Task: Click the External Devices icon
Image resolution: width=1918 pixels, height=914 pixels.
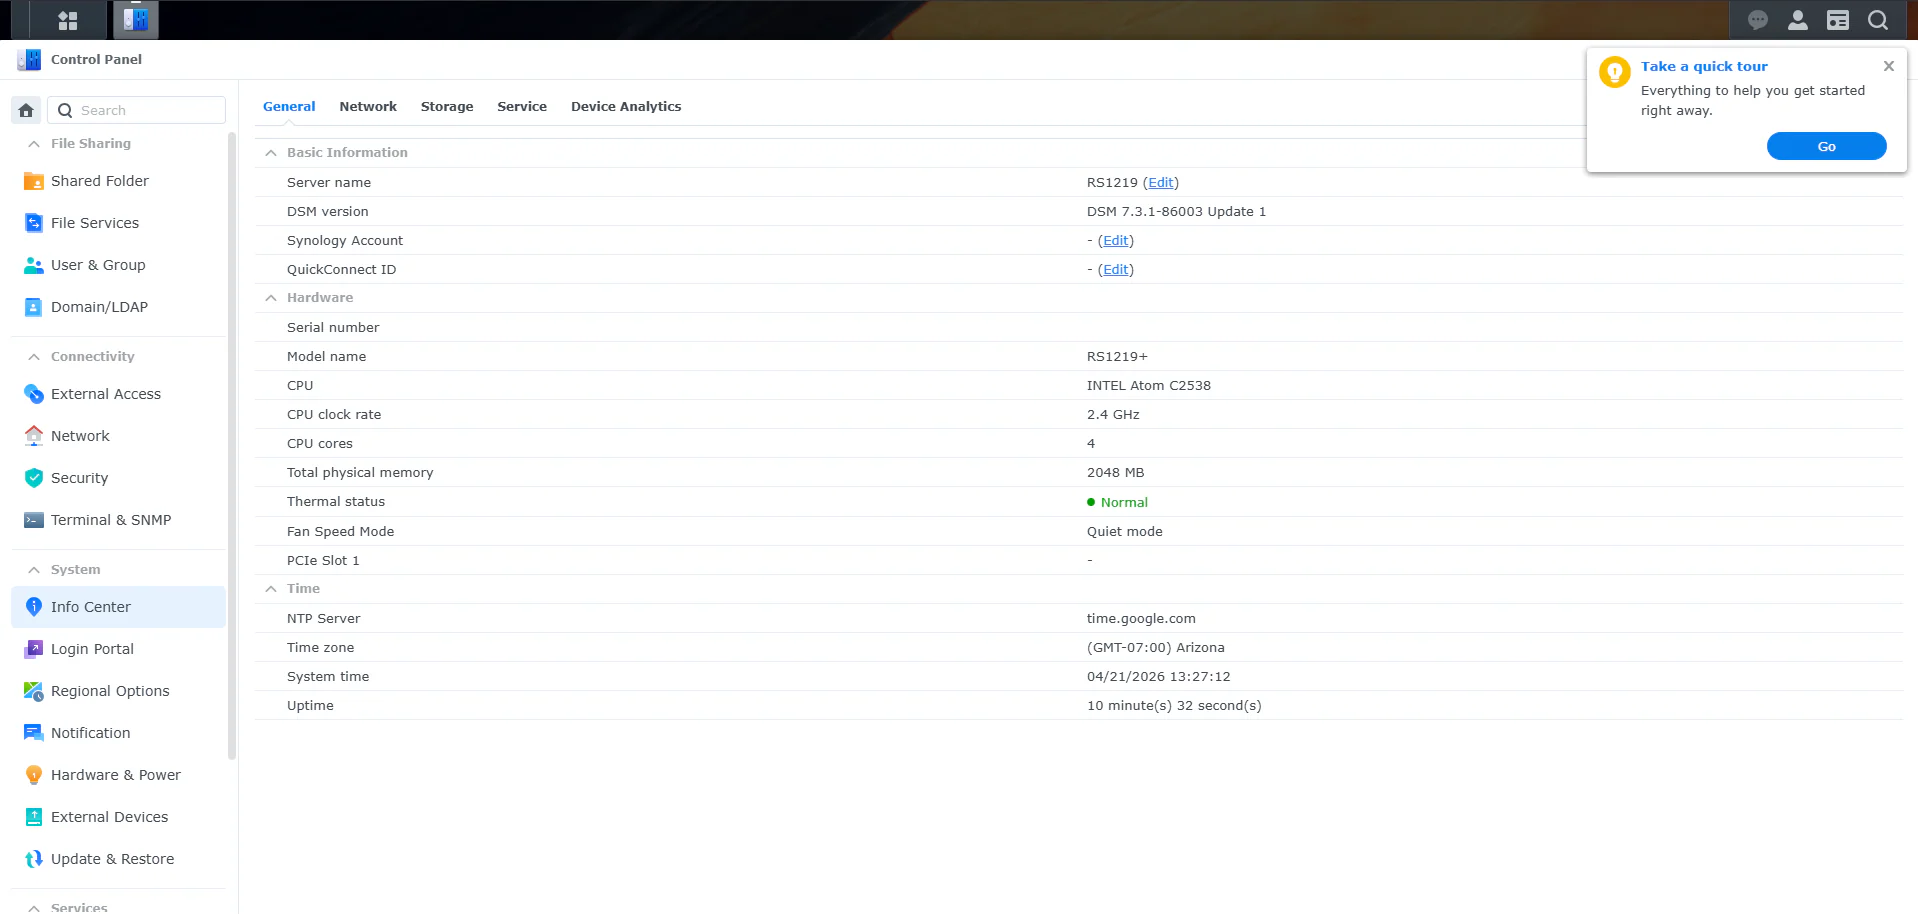Action: (33, 817)
